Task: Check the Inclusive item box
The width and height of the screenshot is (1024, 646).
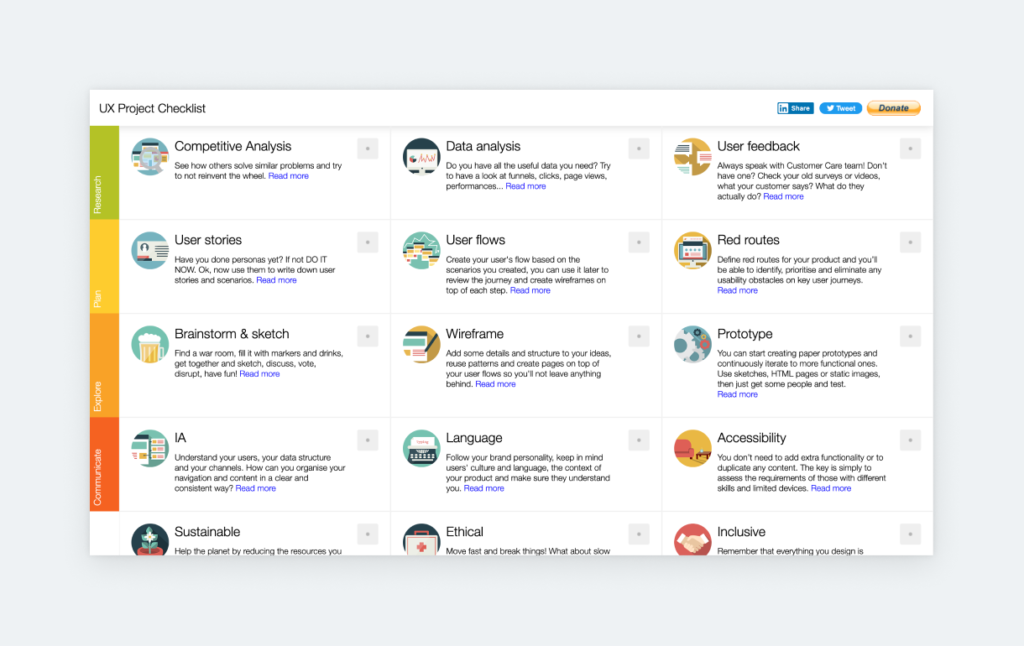Action: (910, 534)
